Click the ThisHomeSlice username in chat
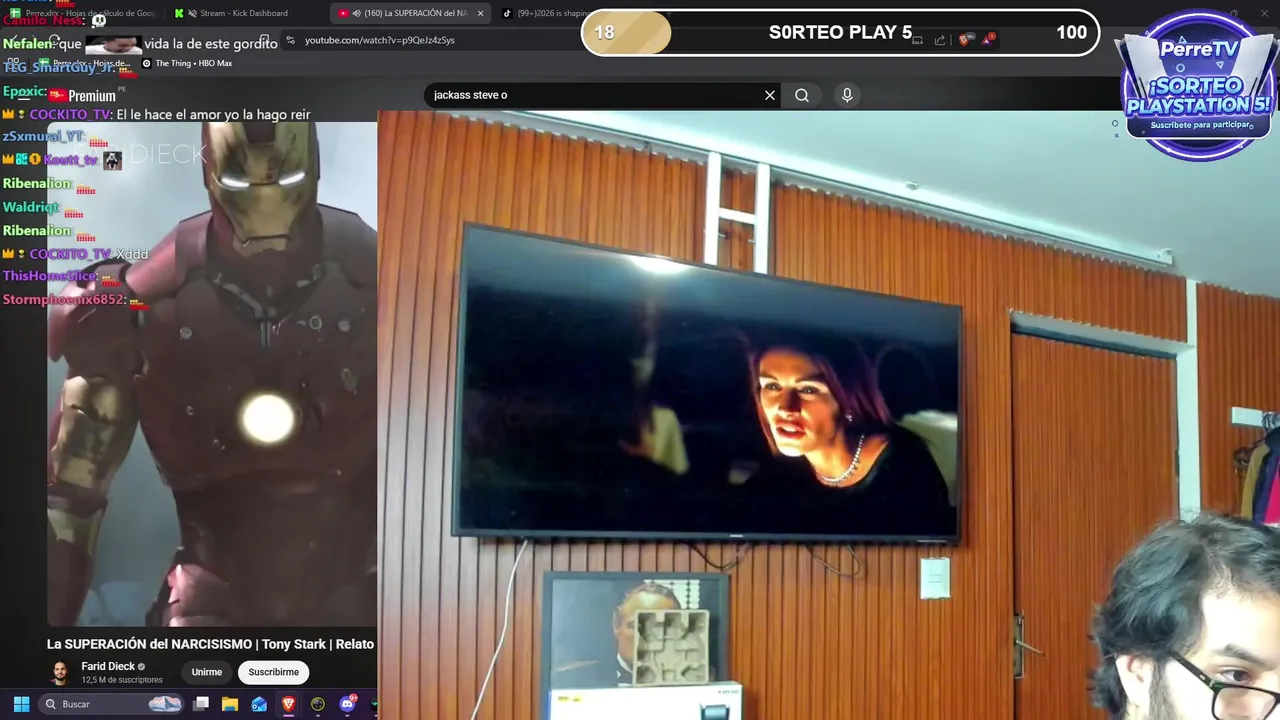The image size is (1280, 720). (x=50, y=276)
